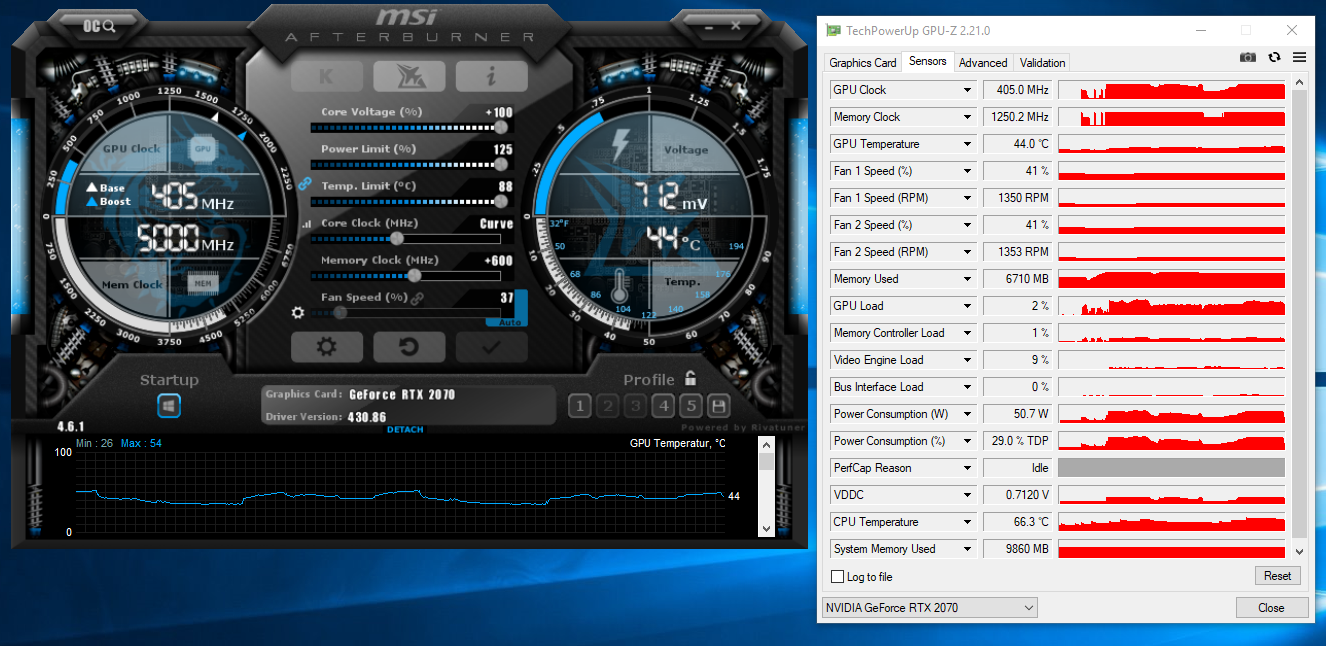Take a screenshot with the GPU-Z camera icon
The image size is (1326, 646).
tap(1247, 58)
